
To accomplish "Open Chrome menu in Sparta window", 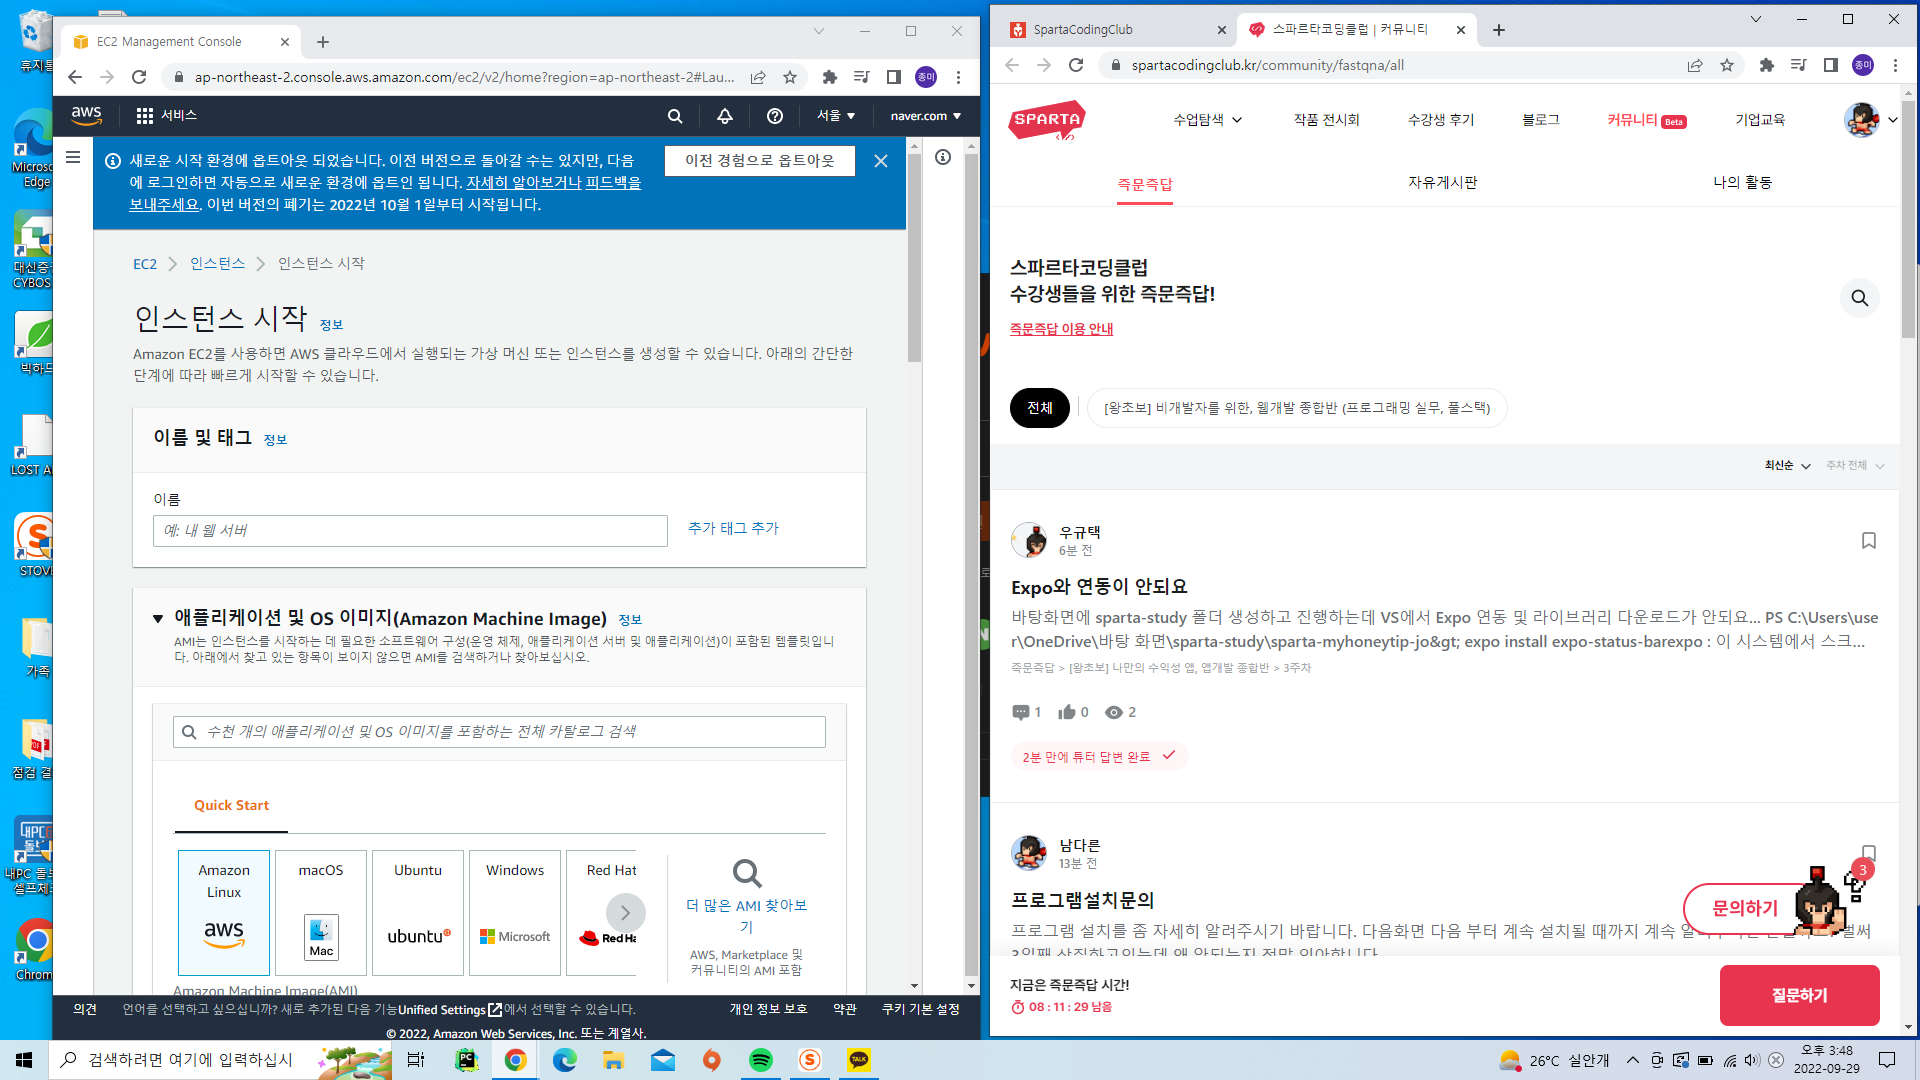I will (x=1895, y=65).
